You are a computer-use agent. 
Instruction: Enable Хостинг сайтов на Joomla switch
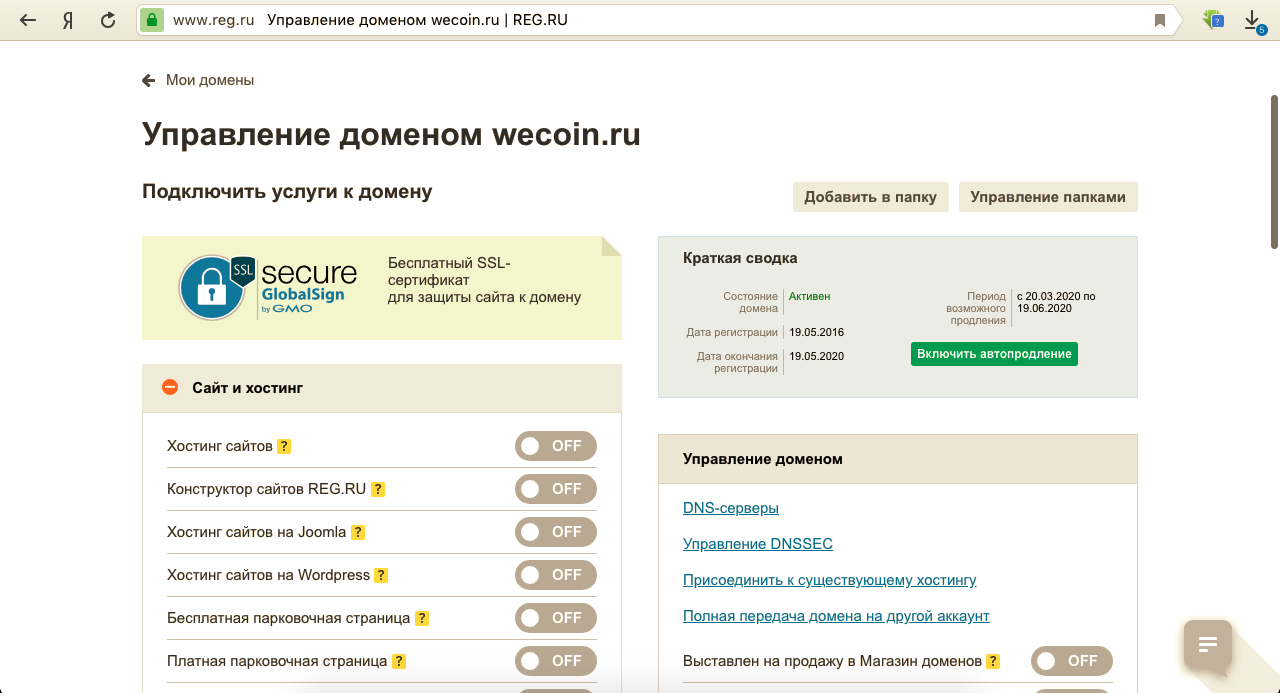pos(556,532)
